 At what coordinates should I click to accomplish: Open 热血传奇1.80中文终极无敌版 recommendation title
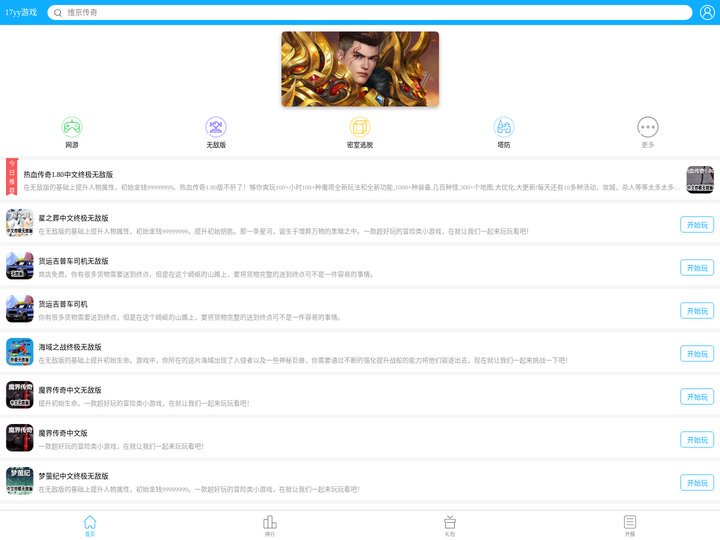[x=68, y=174]
